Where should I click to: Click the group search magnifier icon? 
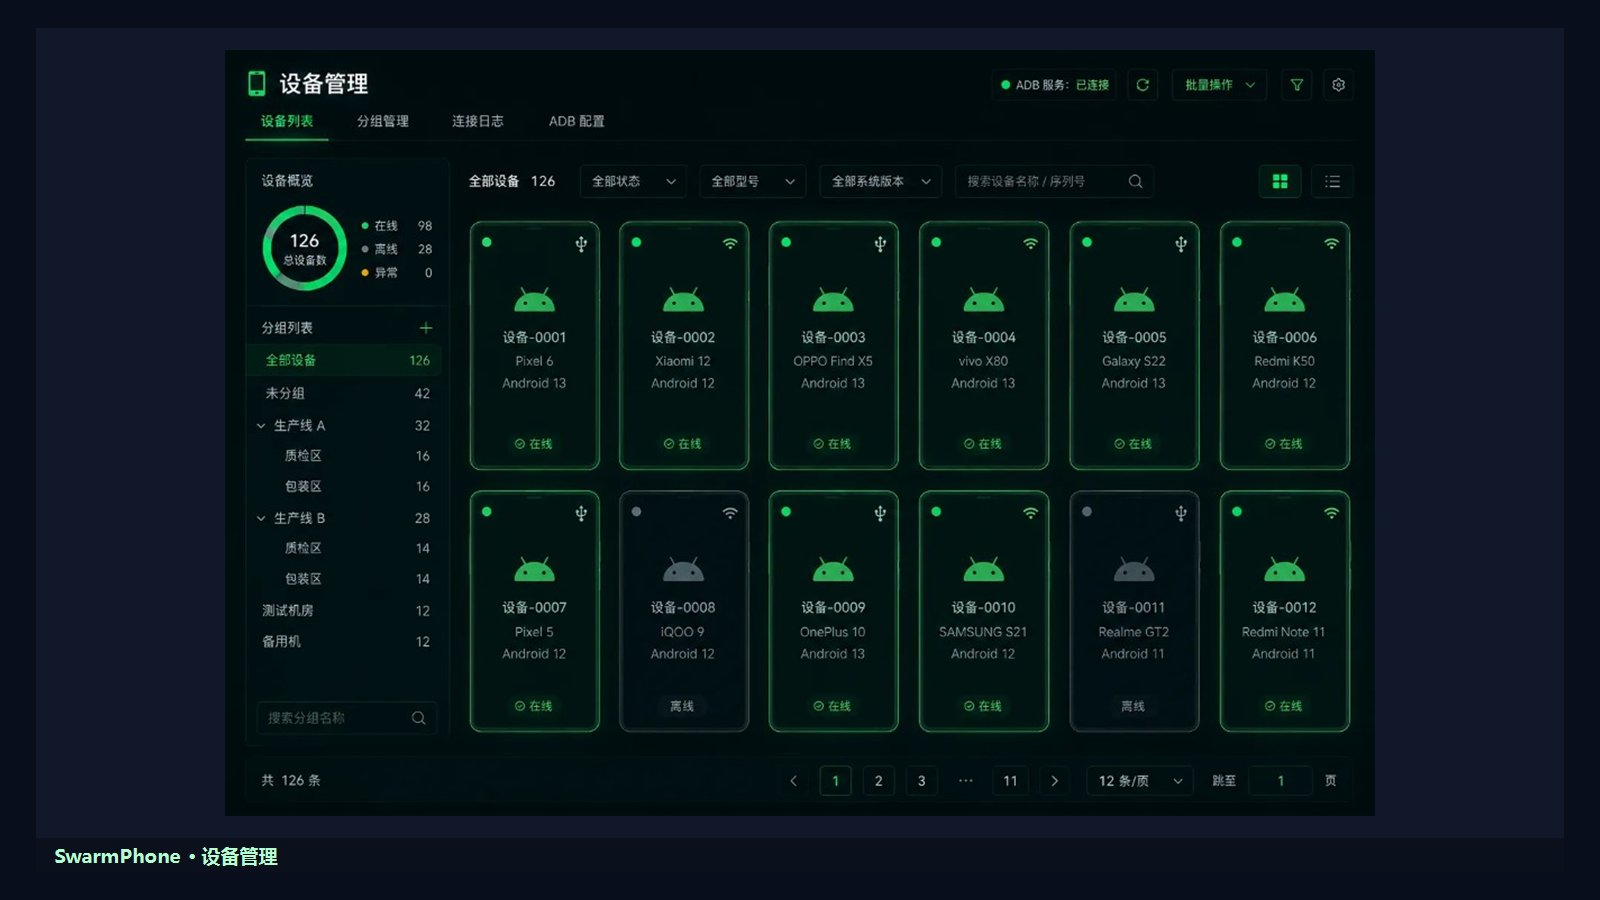(x=418, y=718)
